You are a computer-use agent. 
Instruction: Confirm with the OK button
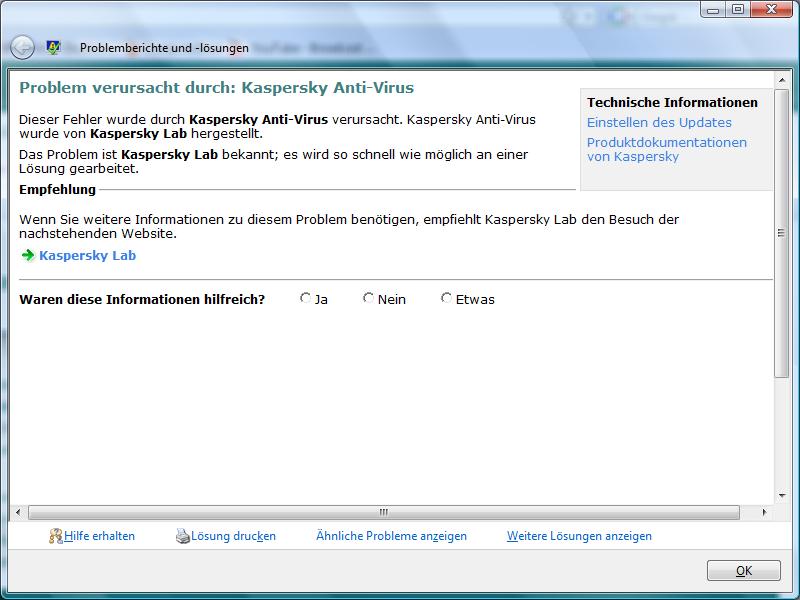pyautogui.click(x=744, y=570)
